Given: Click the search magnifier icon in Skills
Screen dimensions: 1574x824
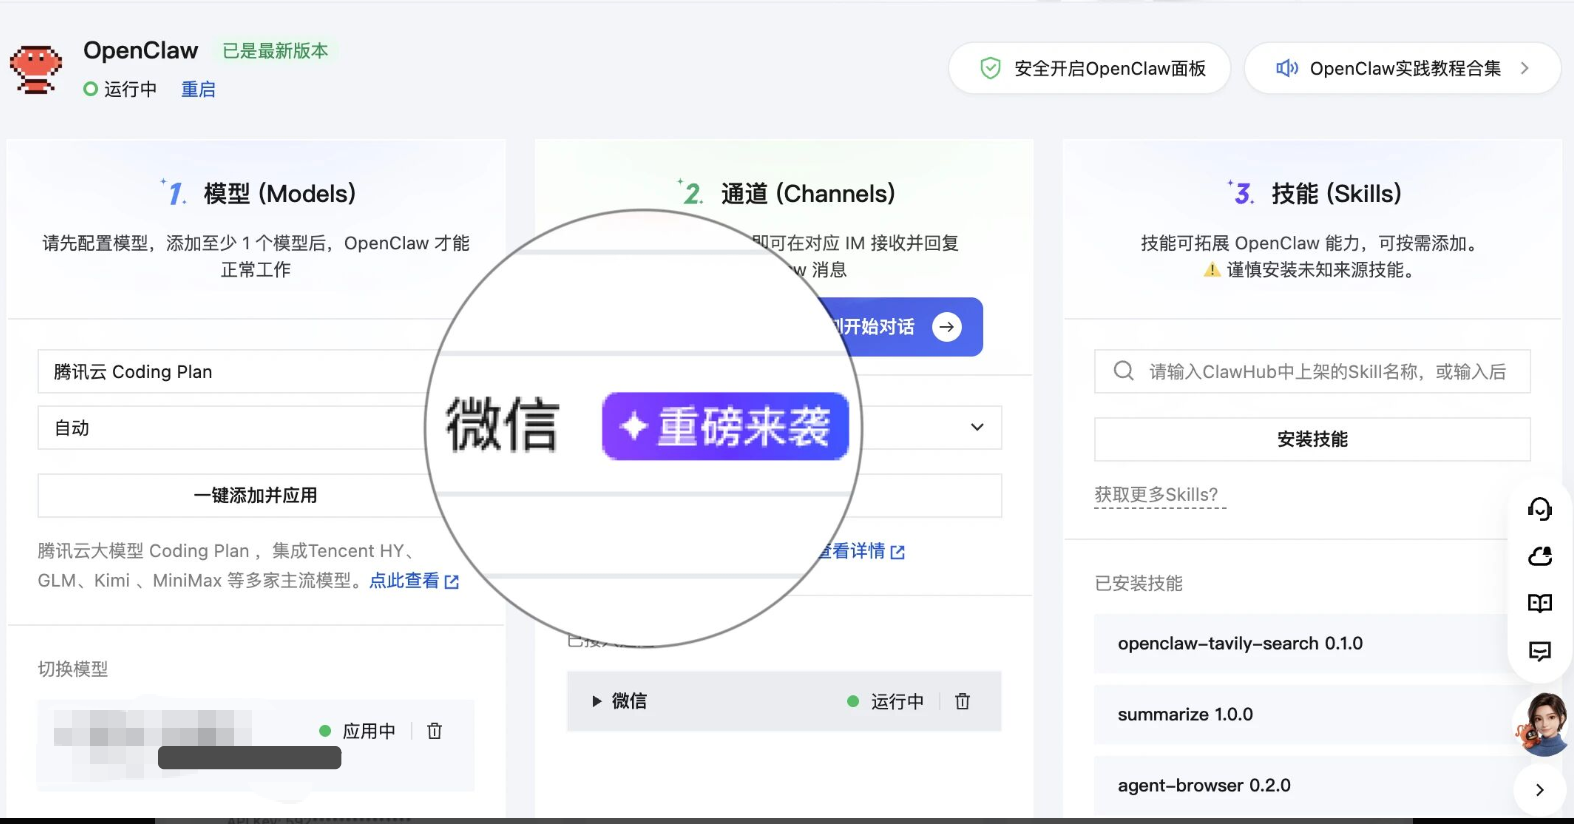Looking at the screenshot, I should tap(1124, 371).
